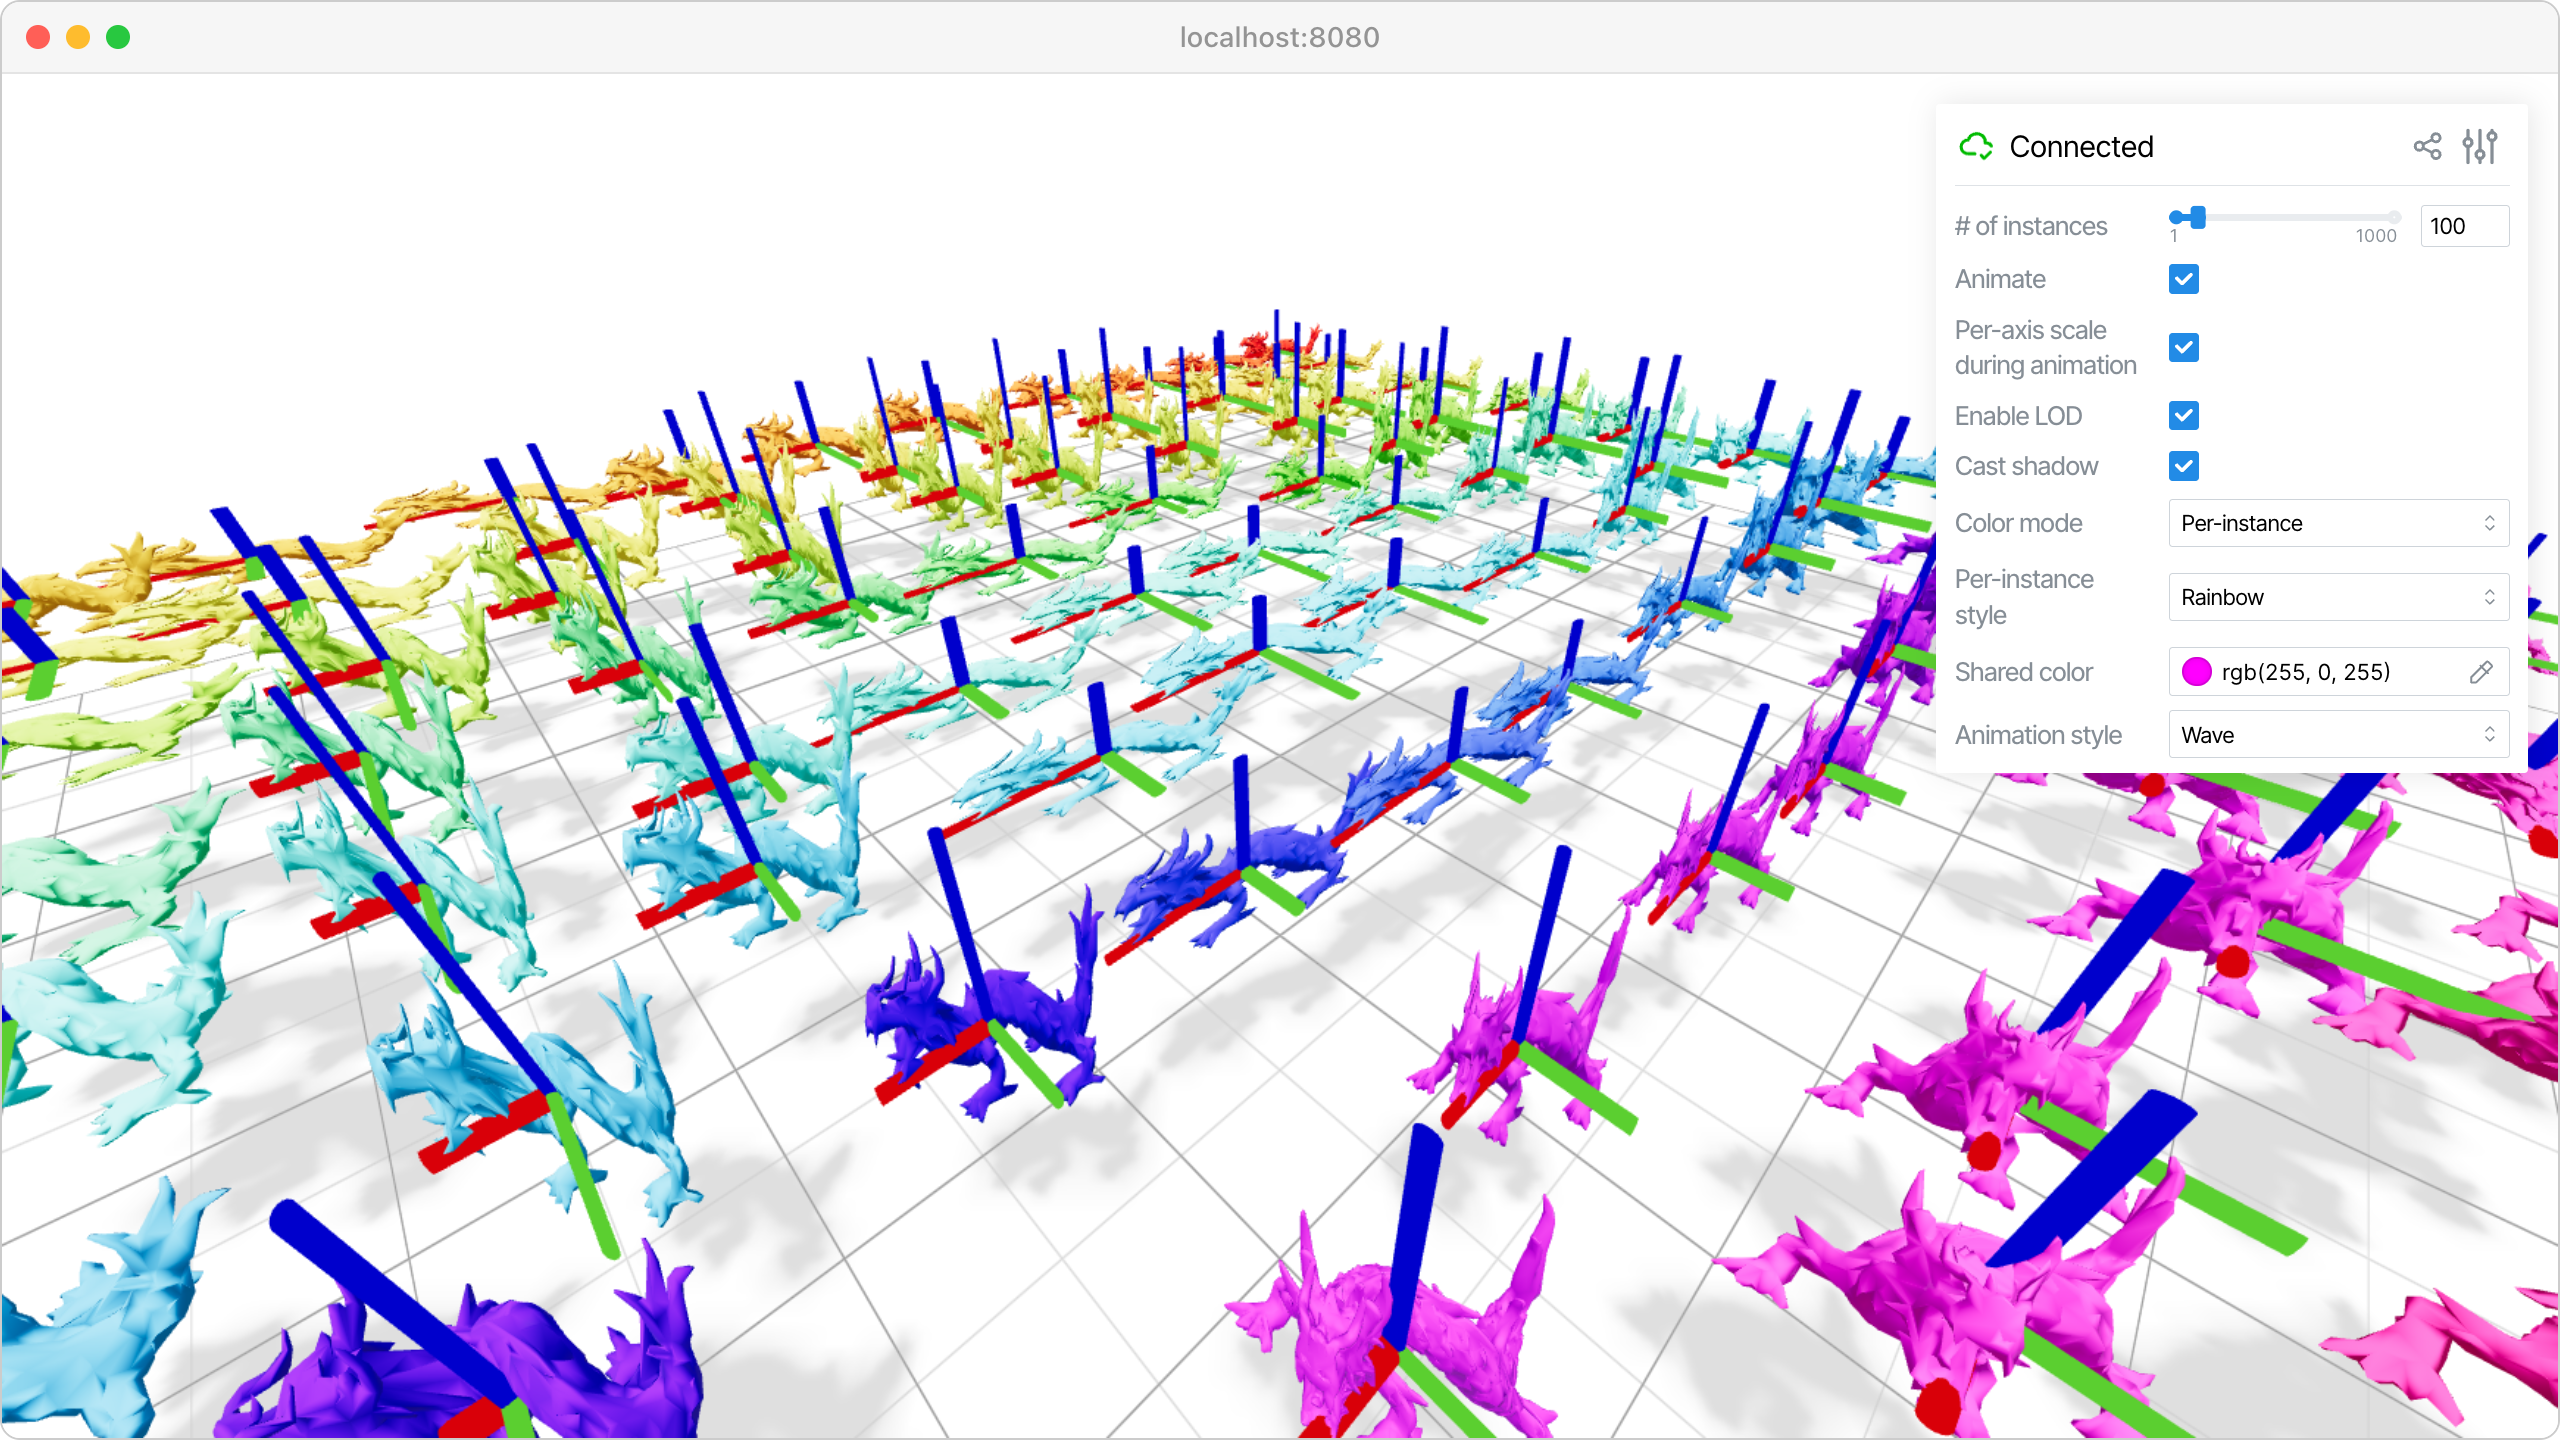2560x1440 pixels.
Task: Click the 'Animation style' label
Action: (2038, 735)
